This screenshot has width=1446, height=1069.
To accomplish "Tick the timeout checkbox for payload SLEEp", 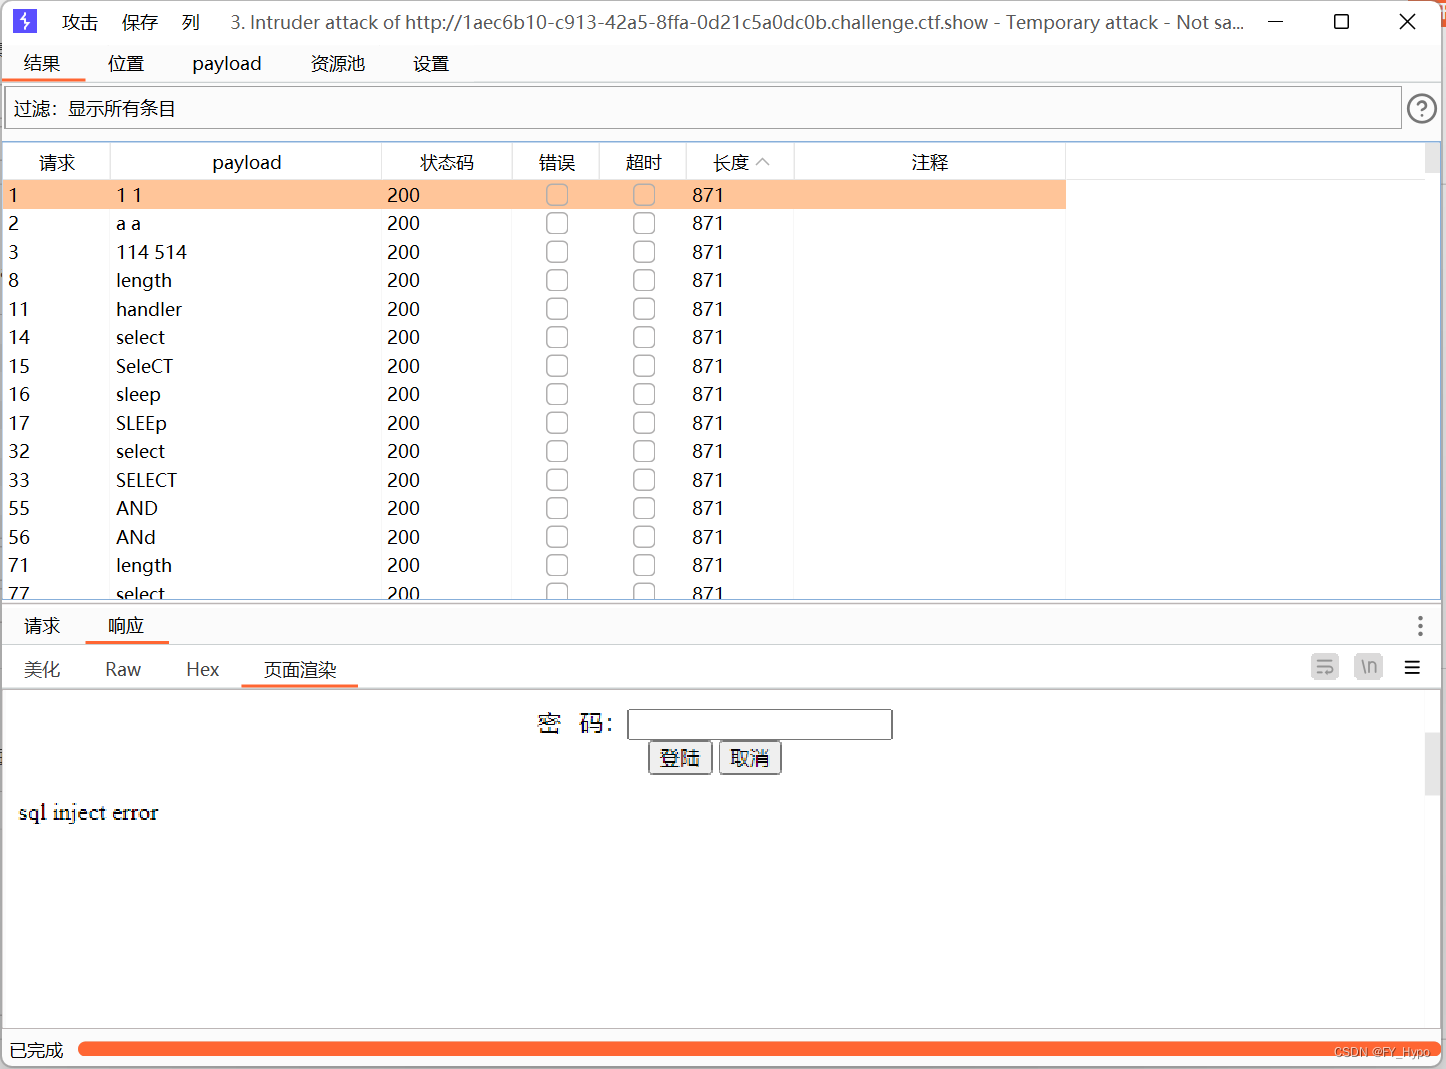I will coord(644,423).
